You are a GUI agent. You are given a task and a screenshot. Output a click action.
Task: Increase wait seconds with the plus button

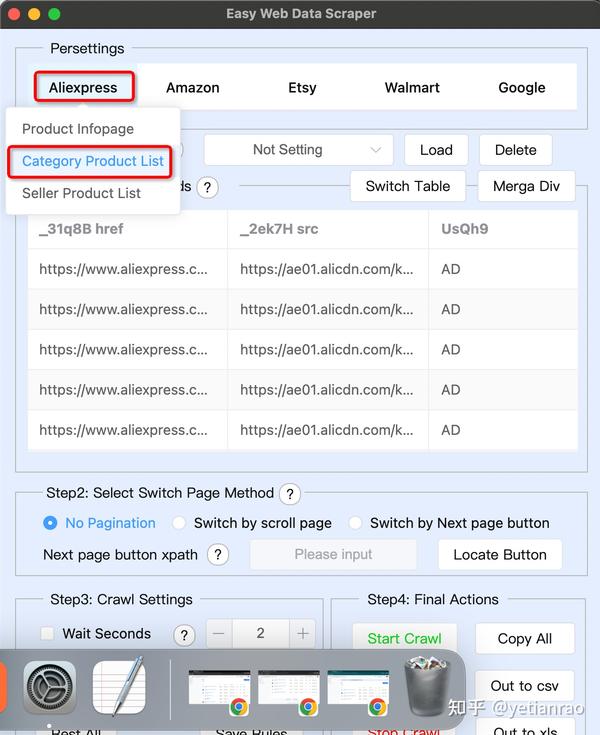coord(302,634)
